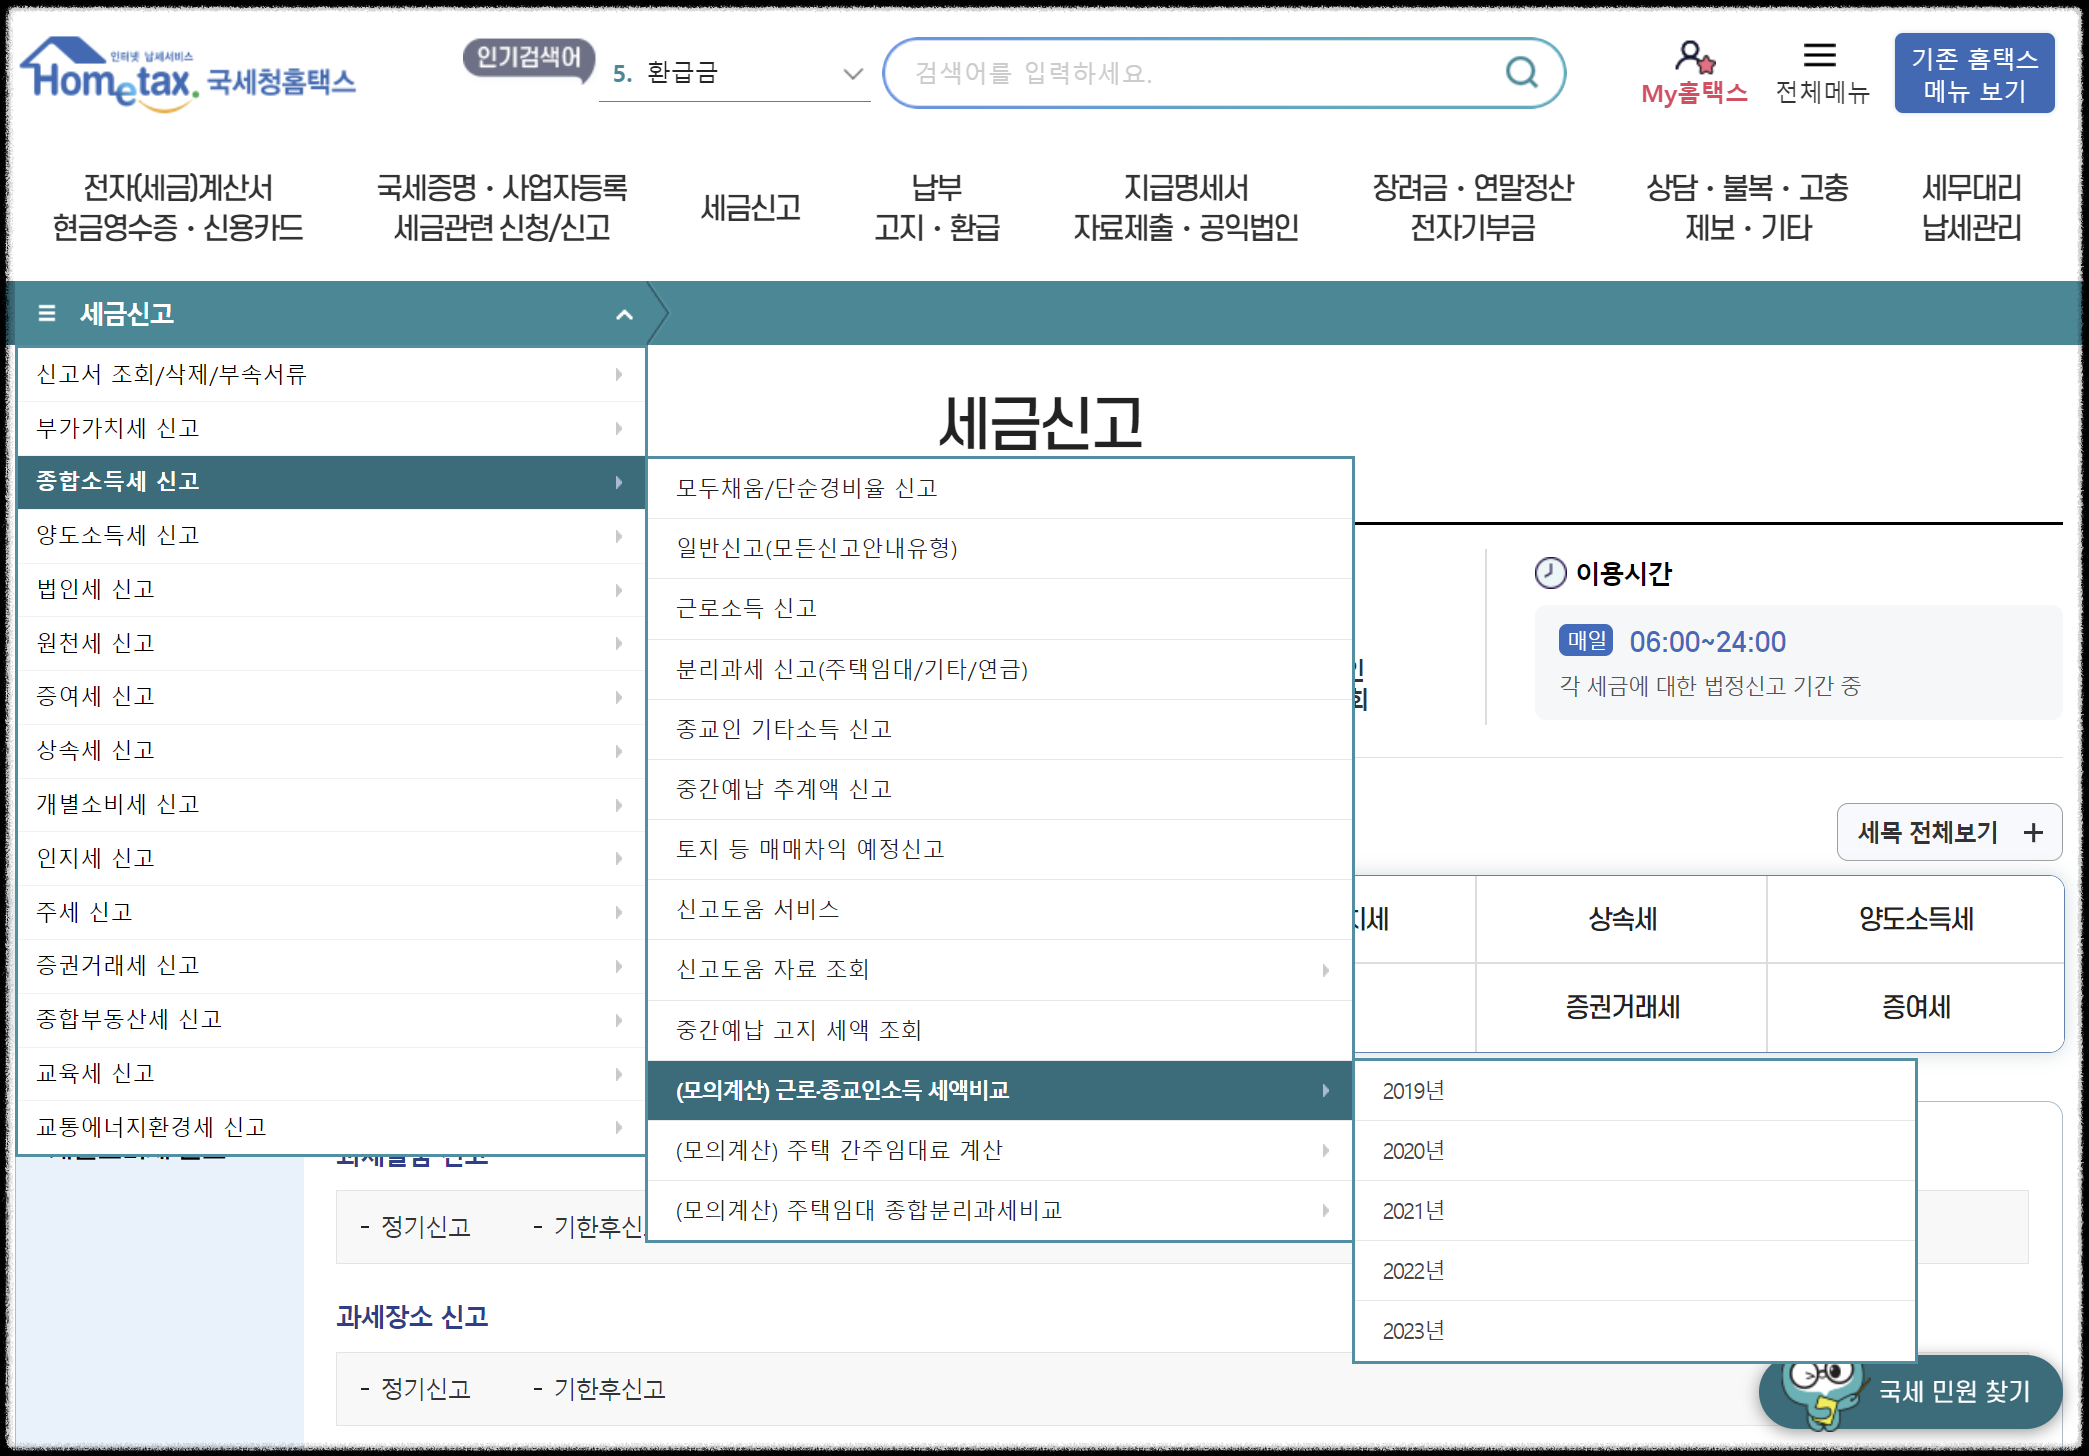This screenshot has height=1456, width=2089.
Task: Collapse the 세금신고 side menu chevron
Action: (624, 315)
